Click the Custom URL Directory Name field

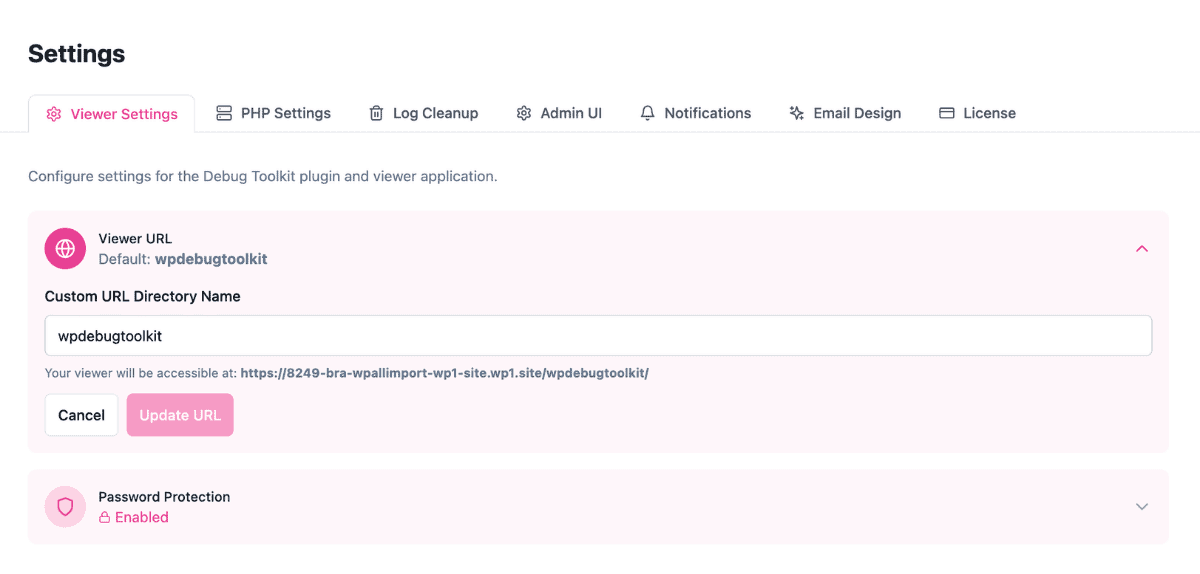[x=598, y=336]
